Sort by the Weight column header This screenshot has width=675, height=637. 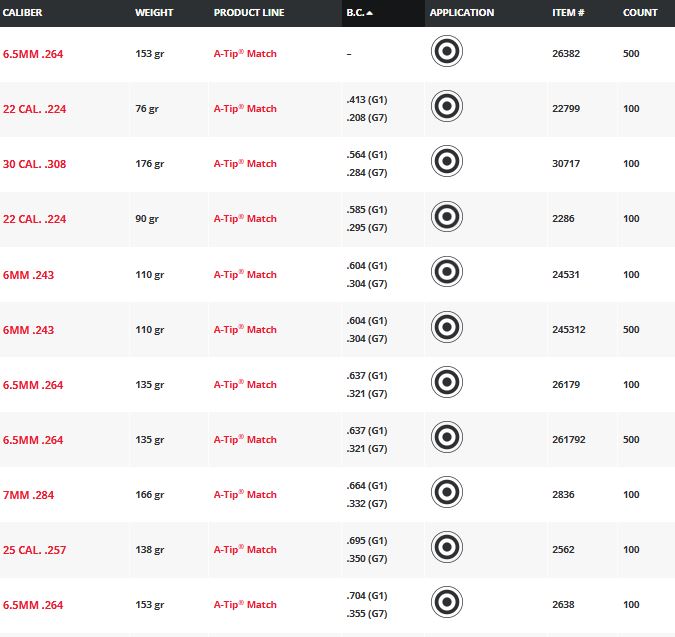154,13
